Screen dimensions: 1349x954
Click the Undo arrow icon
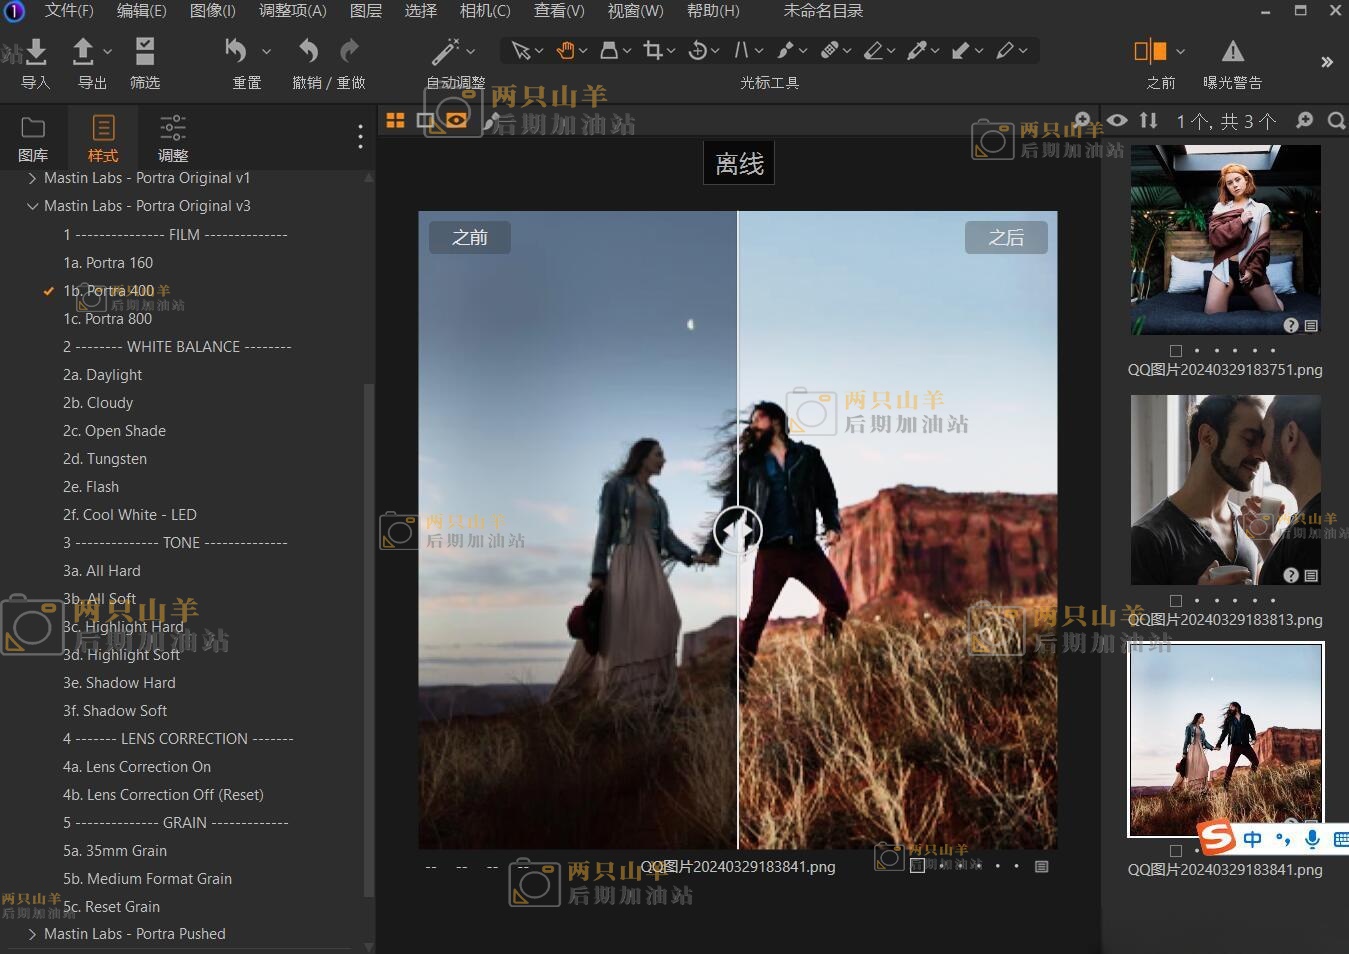click(x=308, y=51)
